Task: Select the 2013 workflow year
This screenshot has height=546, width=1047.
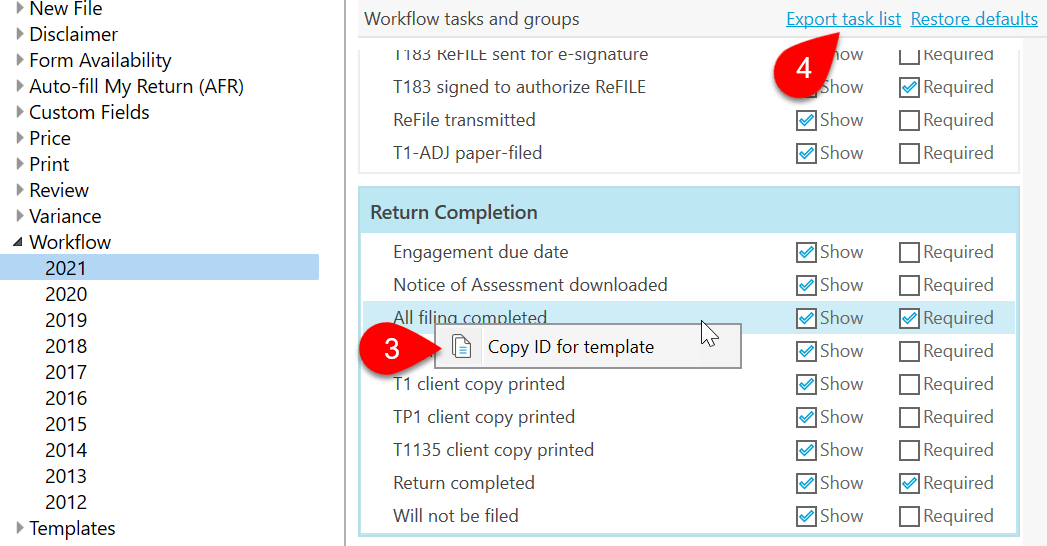Action: (x=66, y=476)
